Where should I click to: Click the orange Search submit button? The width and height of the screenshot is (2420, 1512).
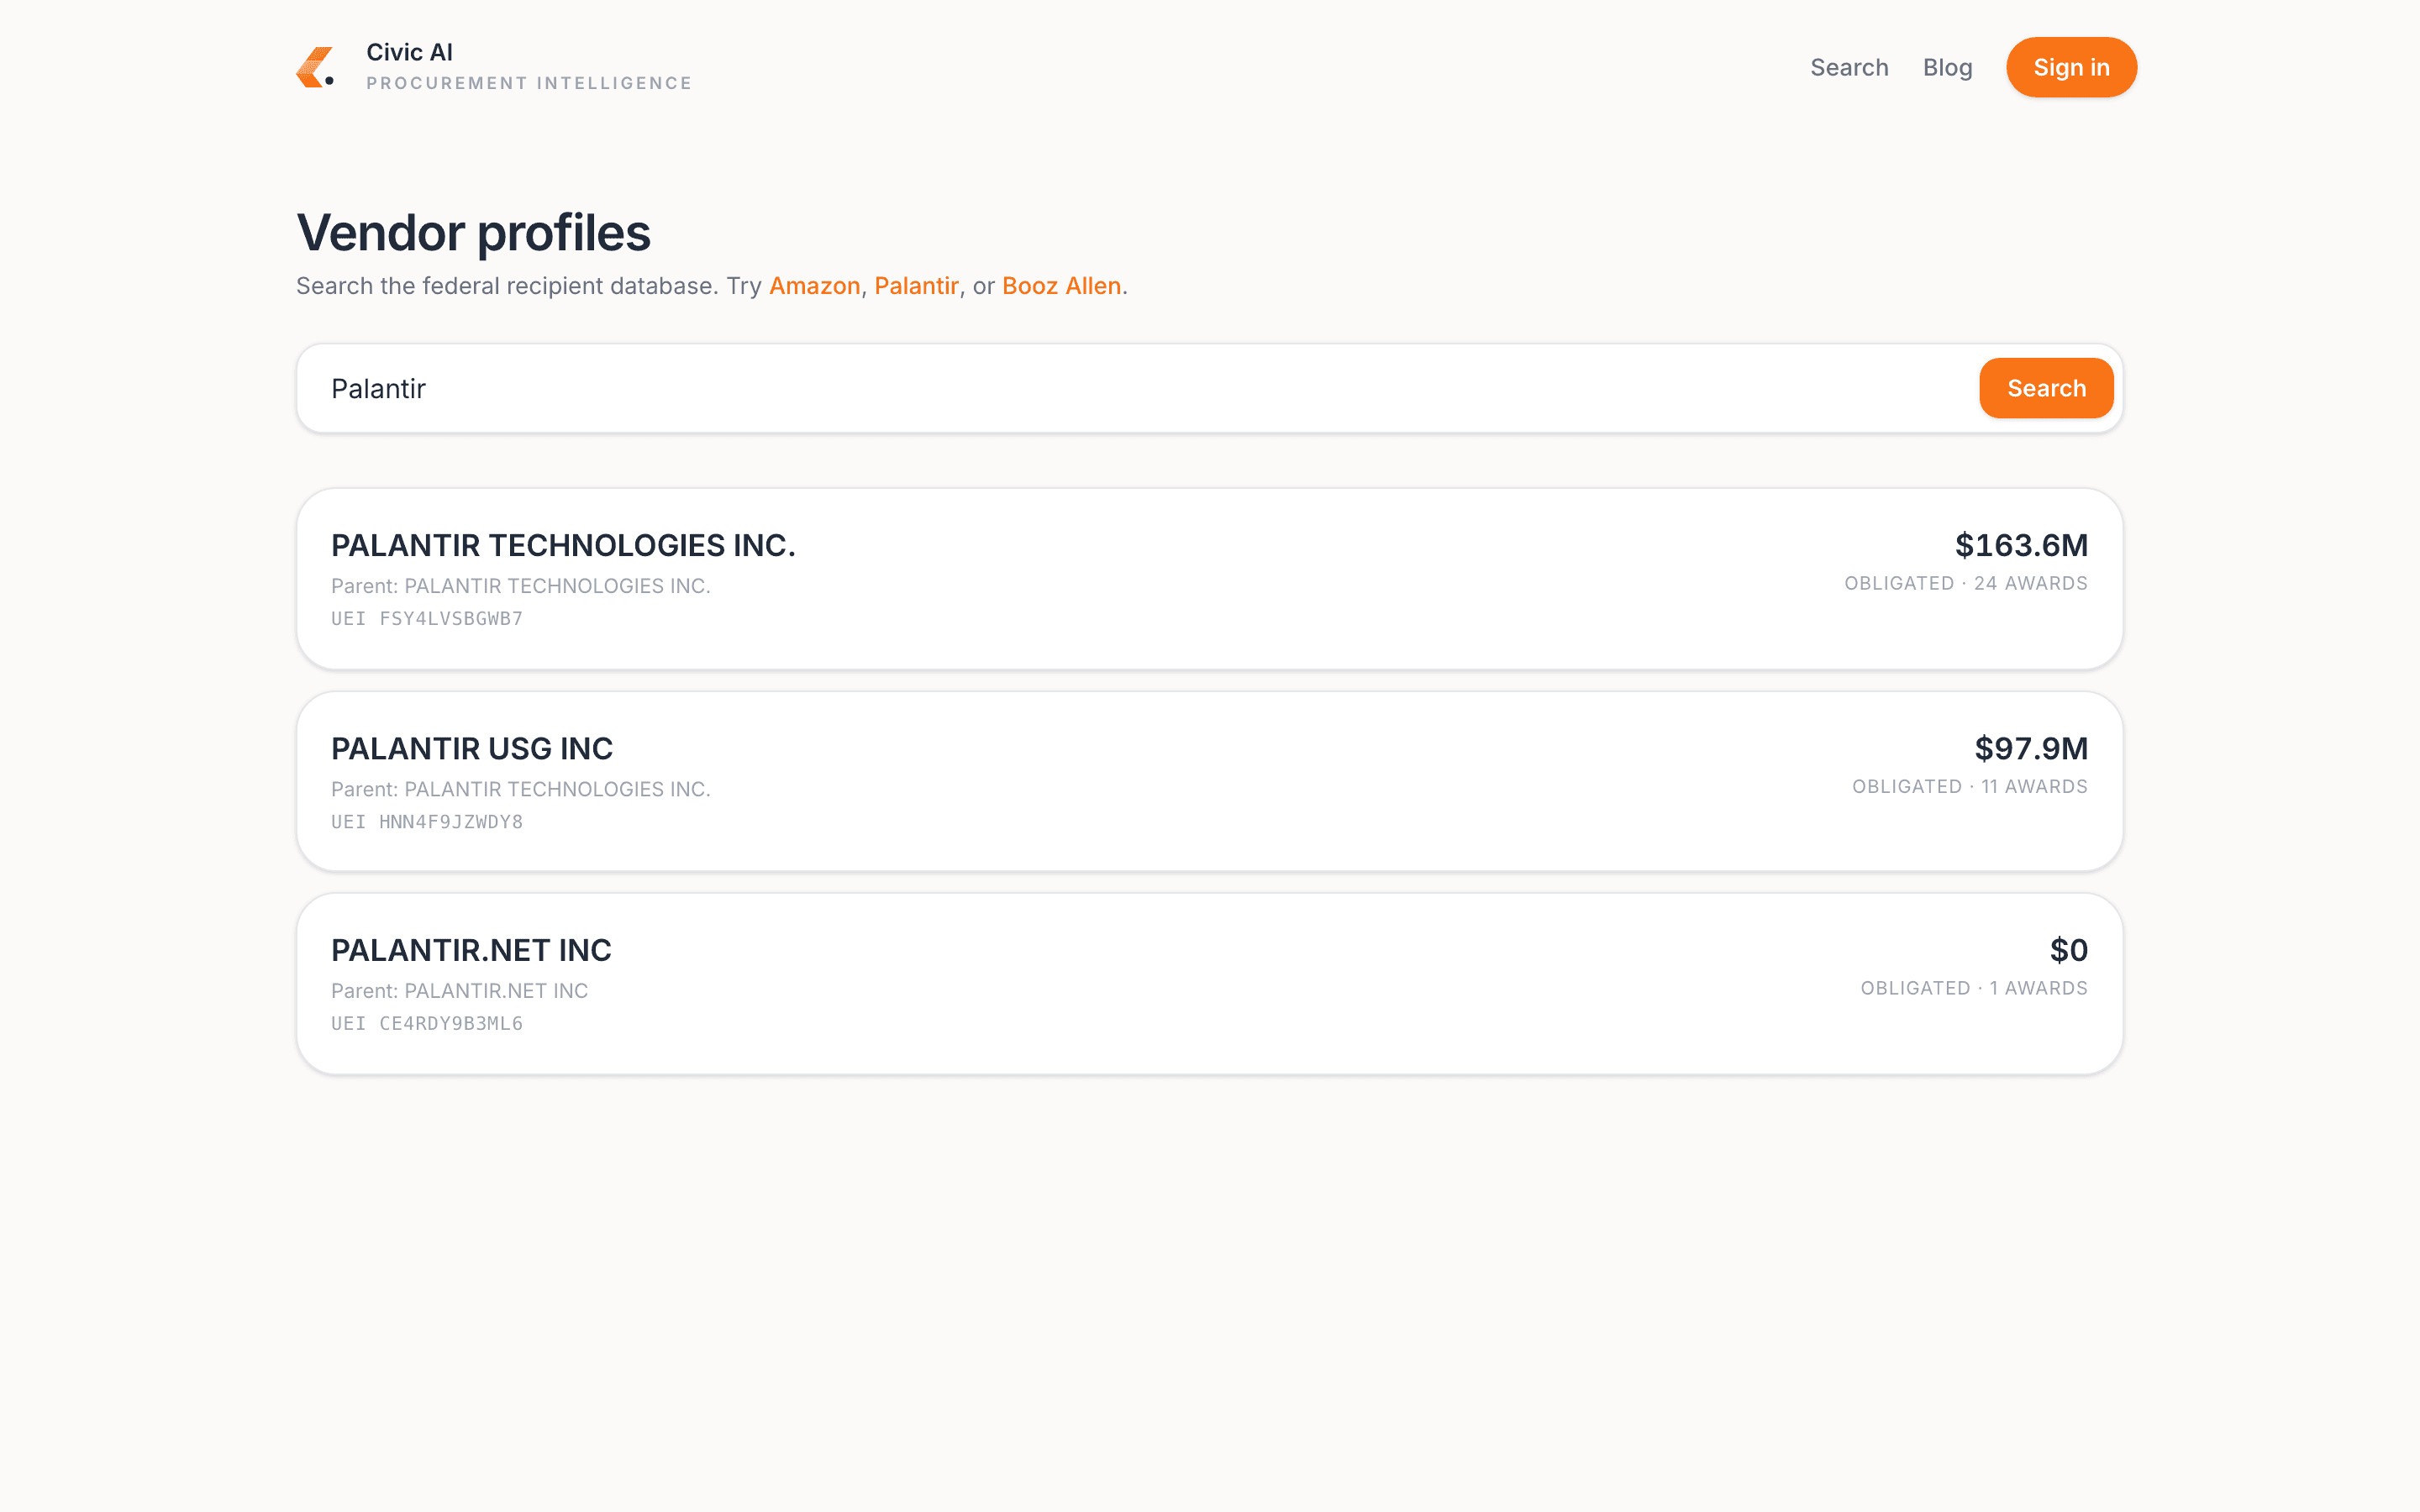coord(2046,388)
